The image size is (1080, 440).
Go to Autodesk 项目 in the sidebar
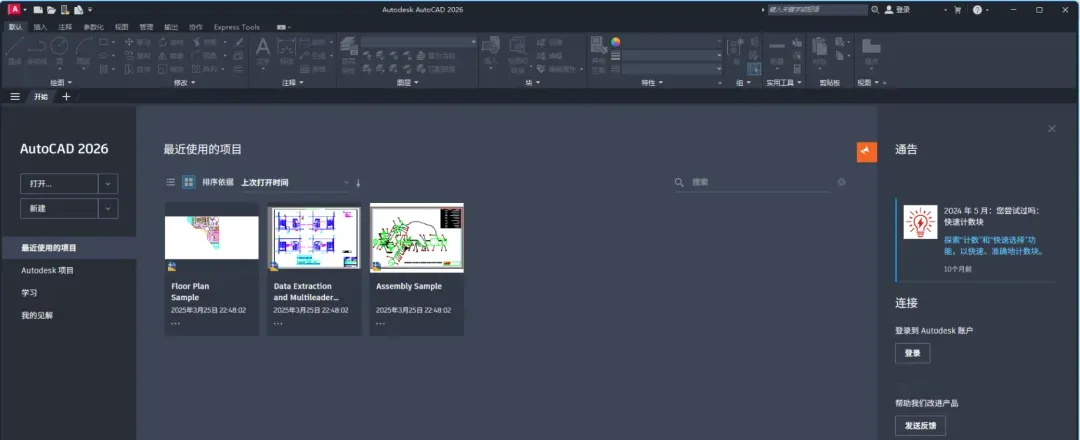click(x=48, y=271)
